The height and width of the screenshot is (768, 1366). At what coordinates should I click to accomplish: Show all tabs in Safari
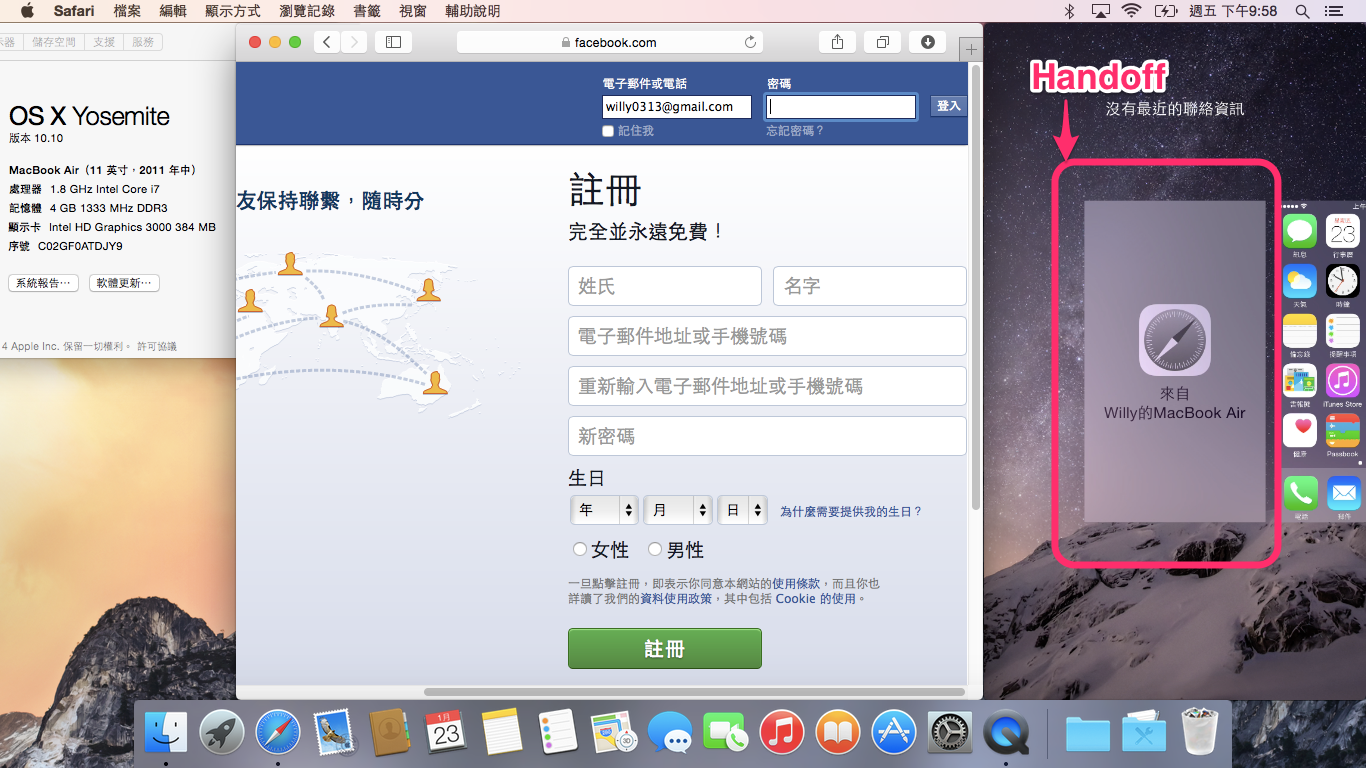(x=883, y=42)
